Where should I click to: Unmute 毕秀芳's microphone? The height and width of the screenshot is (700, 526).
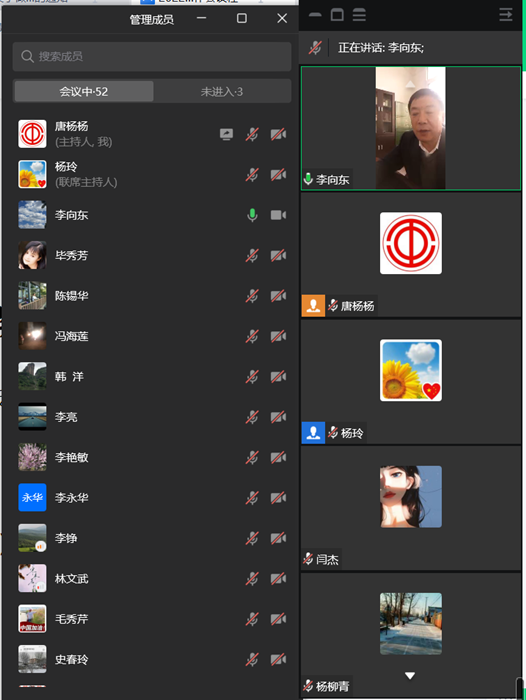pyautogui.click(x=252, y=255)
